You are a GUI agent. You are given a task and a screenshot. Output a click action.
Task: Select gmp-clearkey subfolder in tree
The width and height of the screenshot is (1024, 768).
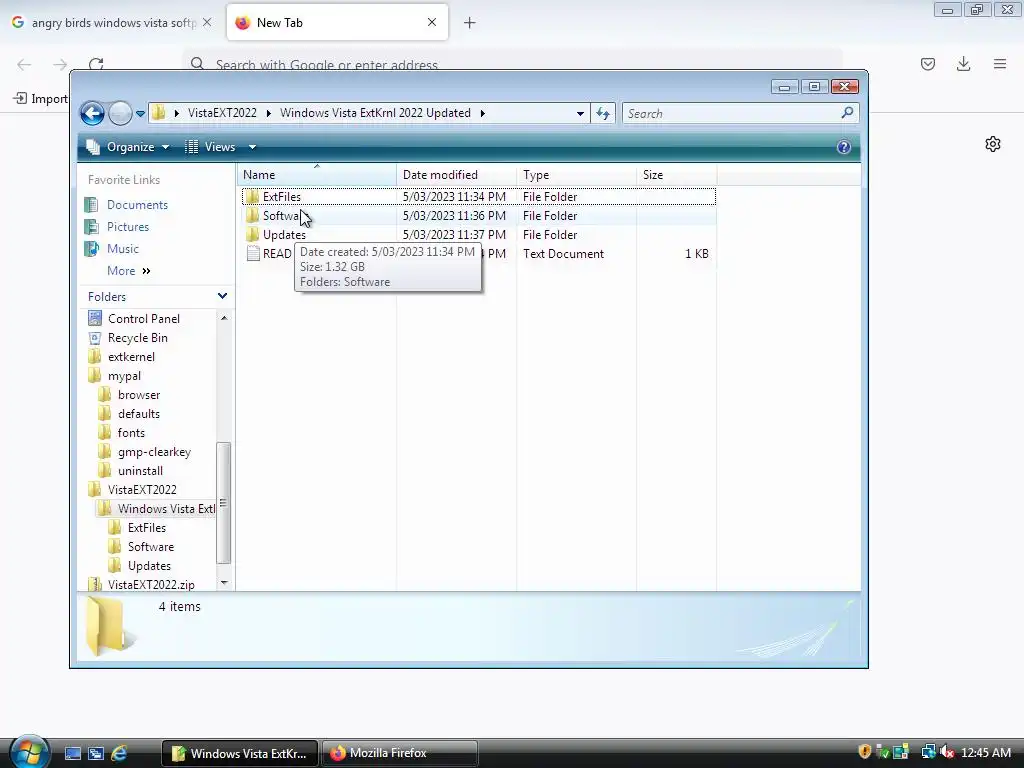154,451
